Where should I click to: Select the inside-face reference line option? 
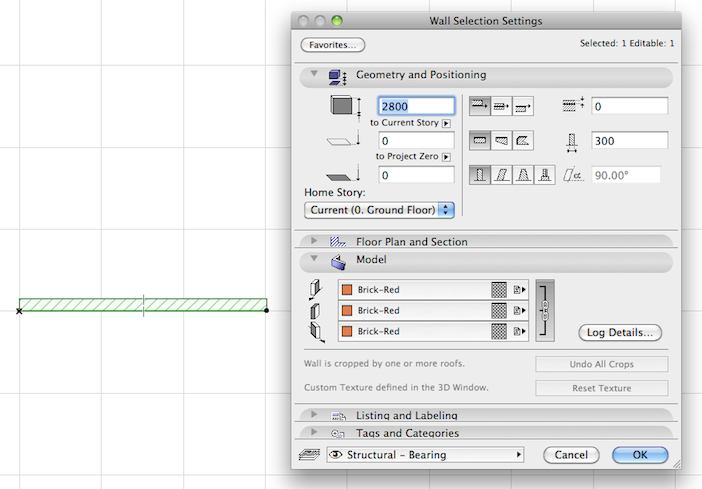[522, 106]
